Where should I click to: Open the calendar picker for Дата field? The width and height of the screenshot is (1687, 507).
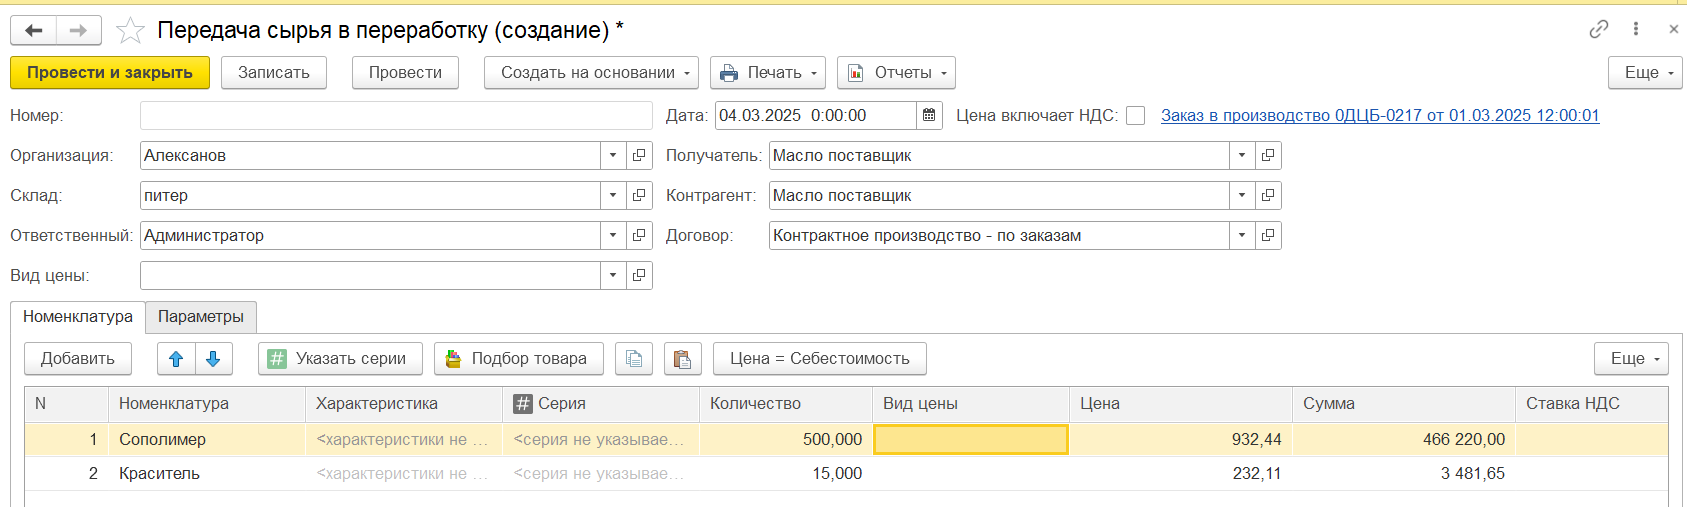[929, 116]
